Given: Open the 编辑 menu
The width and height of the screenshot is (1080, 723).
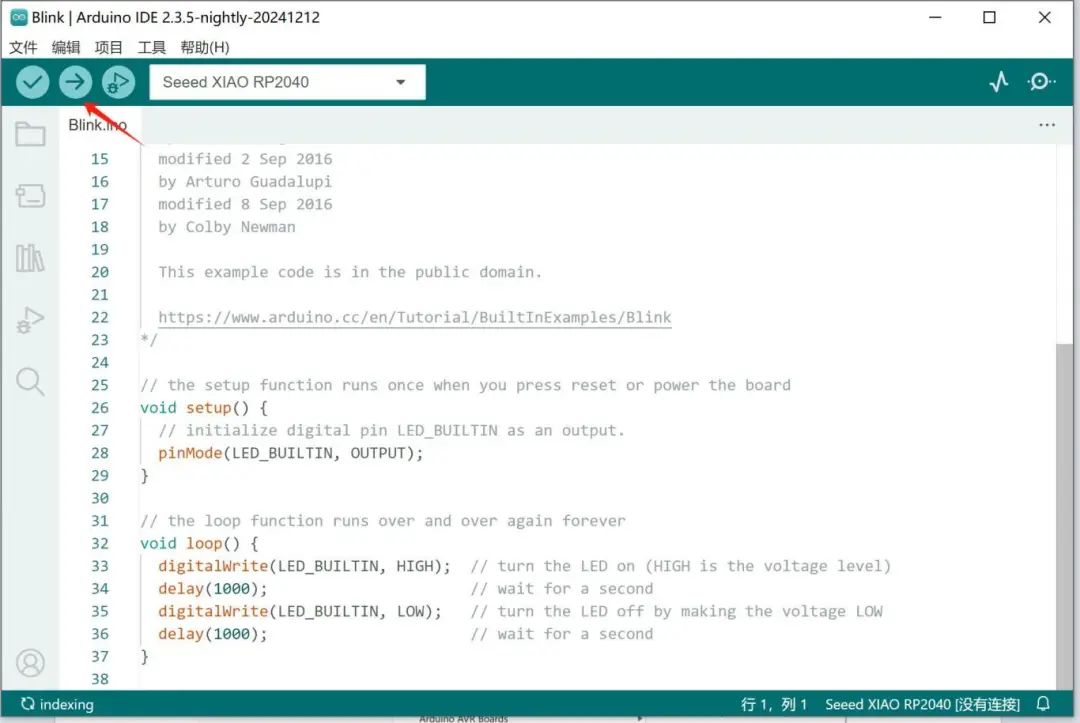Looking at the screenshot, I should pyautogui.click(x=65, y=47).
